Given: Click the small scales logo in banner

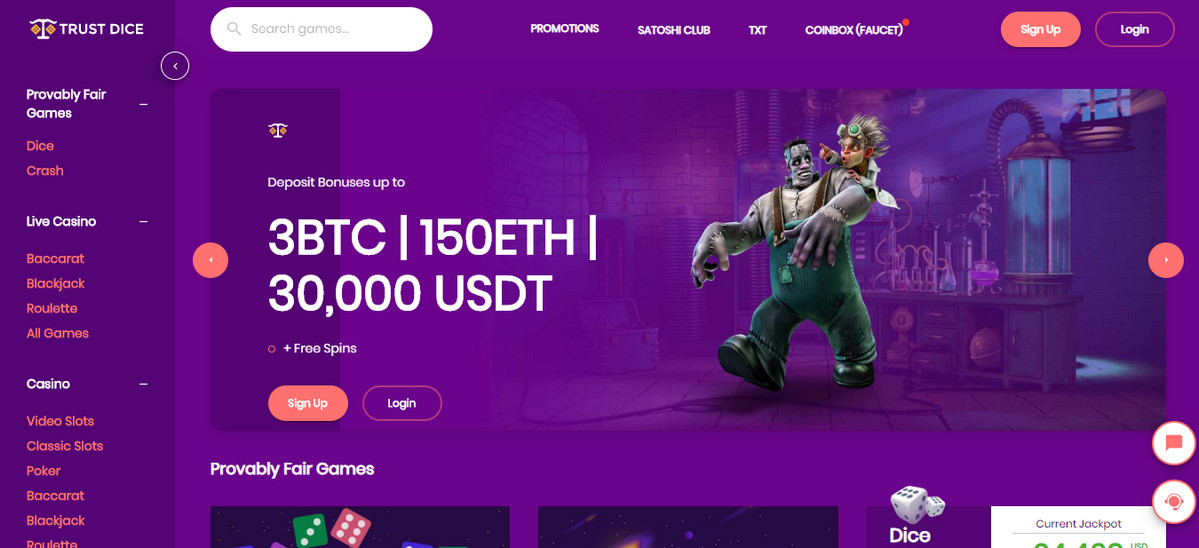Looking at the screenshot, I should coord(278,130).
